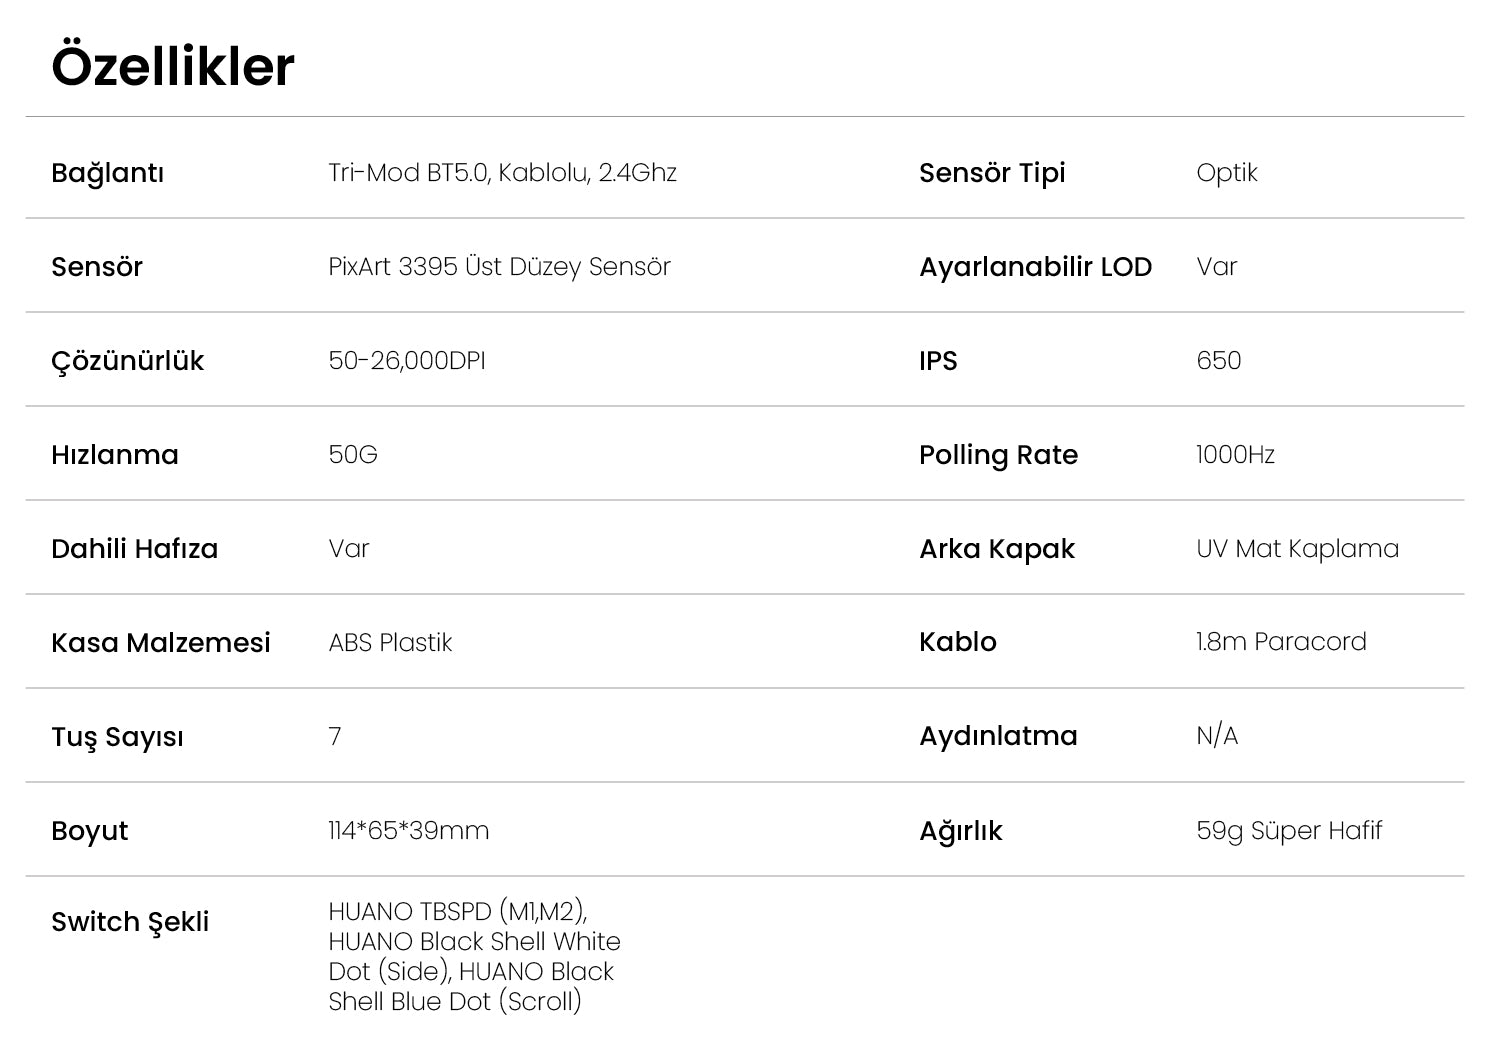Select the 1000Hz polling rate value

1235,455
